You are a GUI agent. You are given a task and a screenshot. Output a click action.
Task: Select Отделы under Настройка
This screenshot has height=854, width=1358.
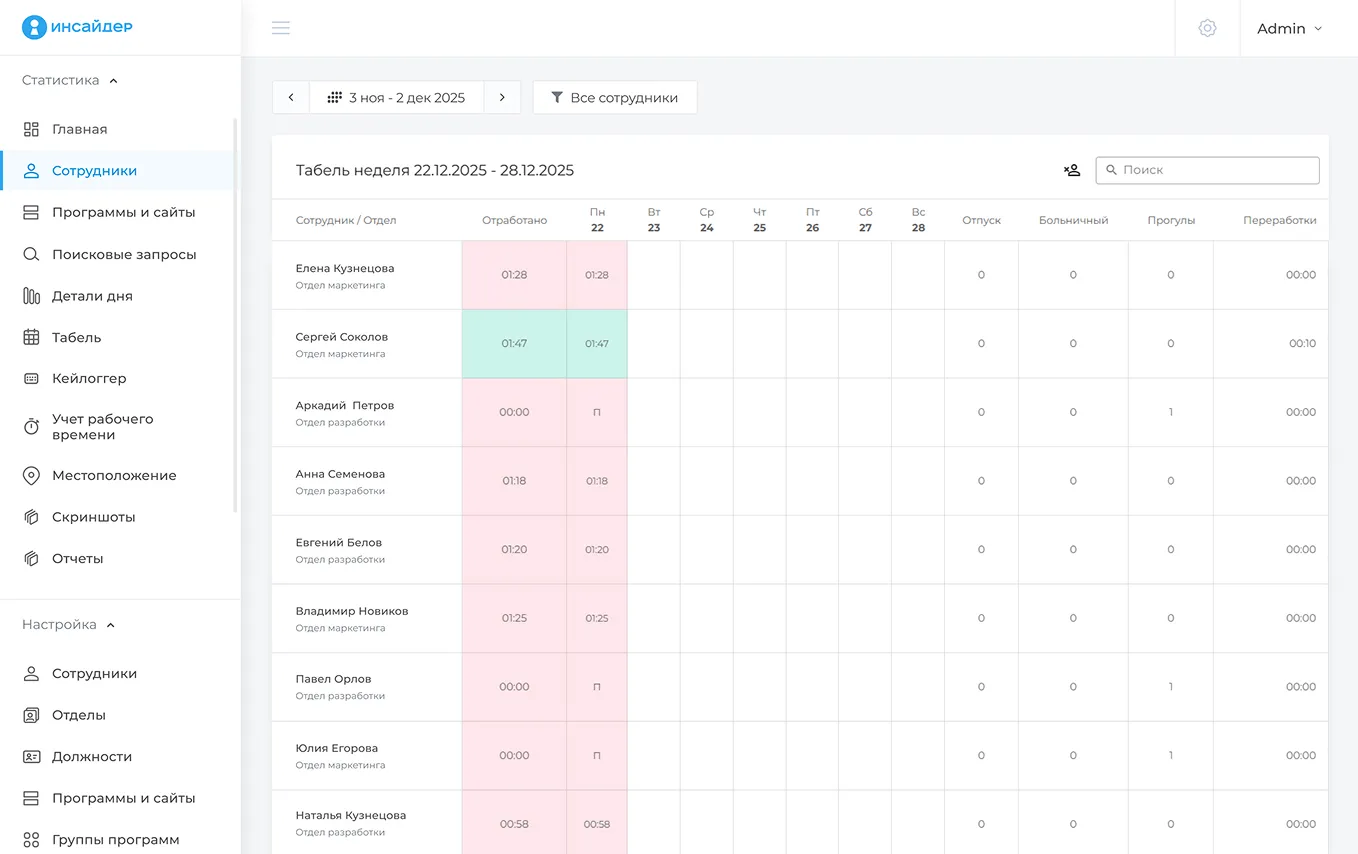(78, 715)
